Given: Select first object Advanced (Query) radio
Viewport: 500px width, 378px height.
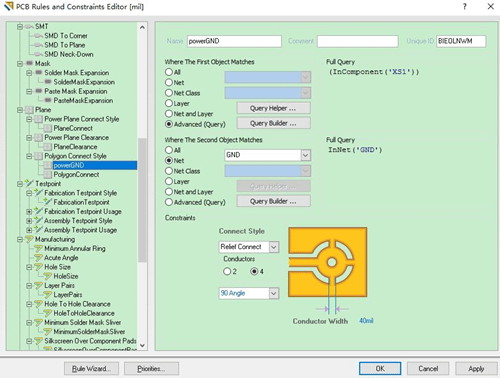Looking at the screenshot, I should coord(169,124).
